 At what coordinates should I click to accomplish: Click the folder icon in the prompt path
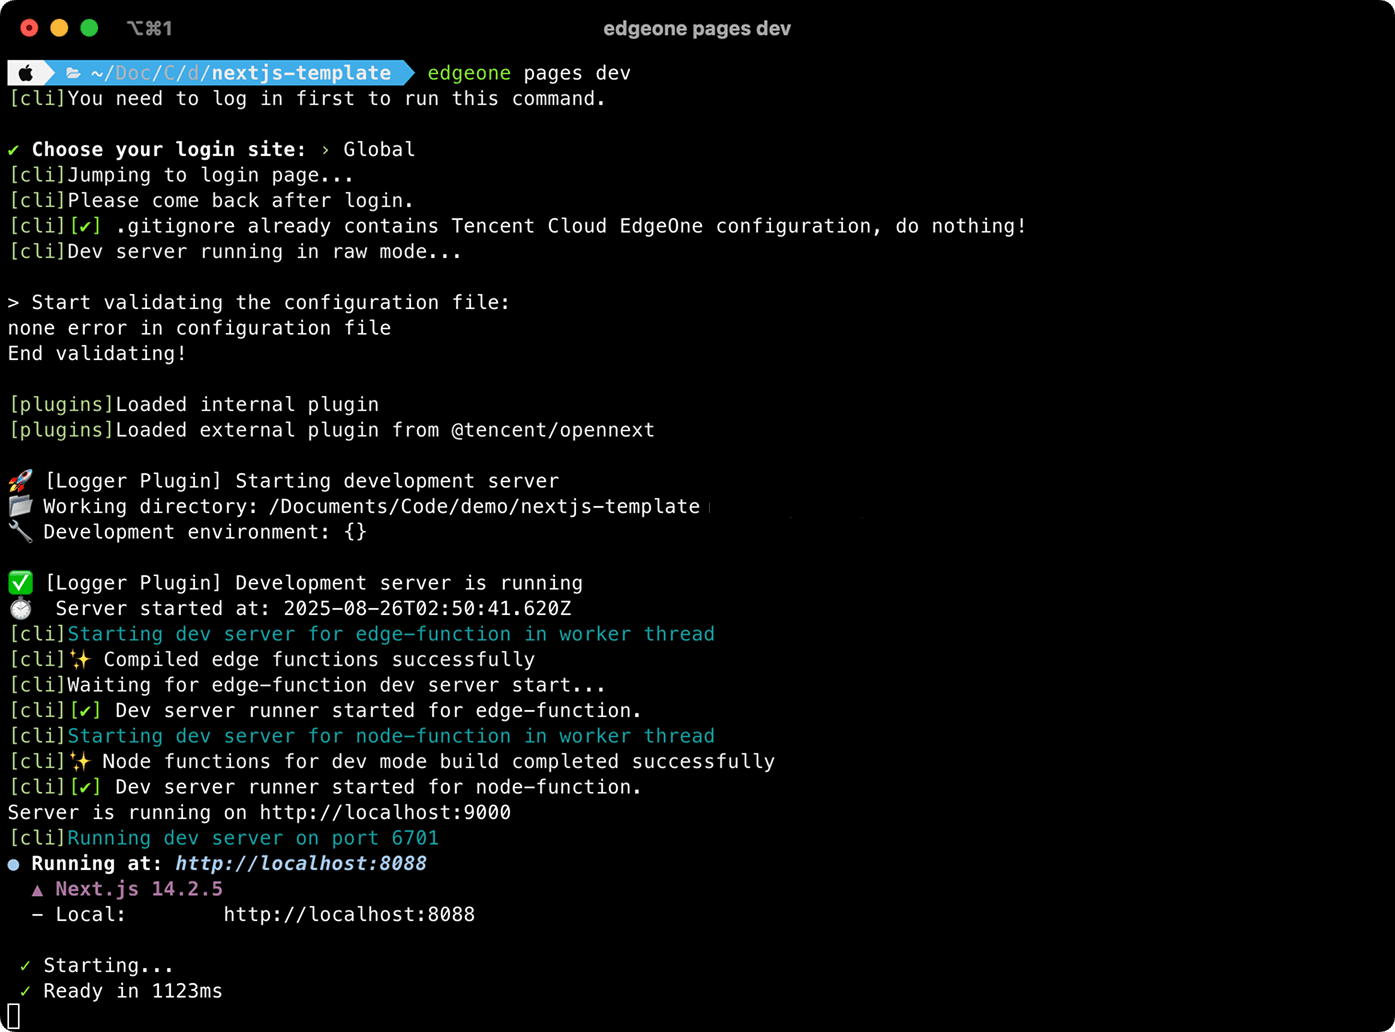coord(73,73)
